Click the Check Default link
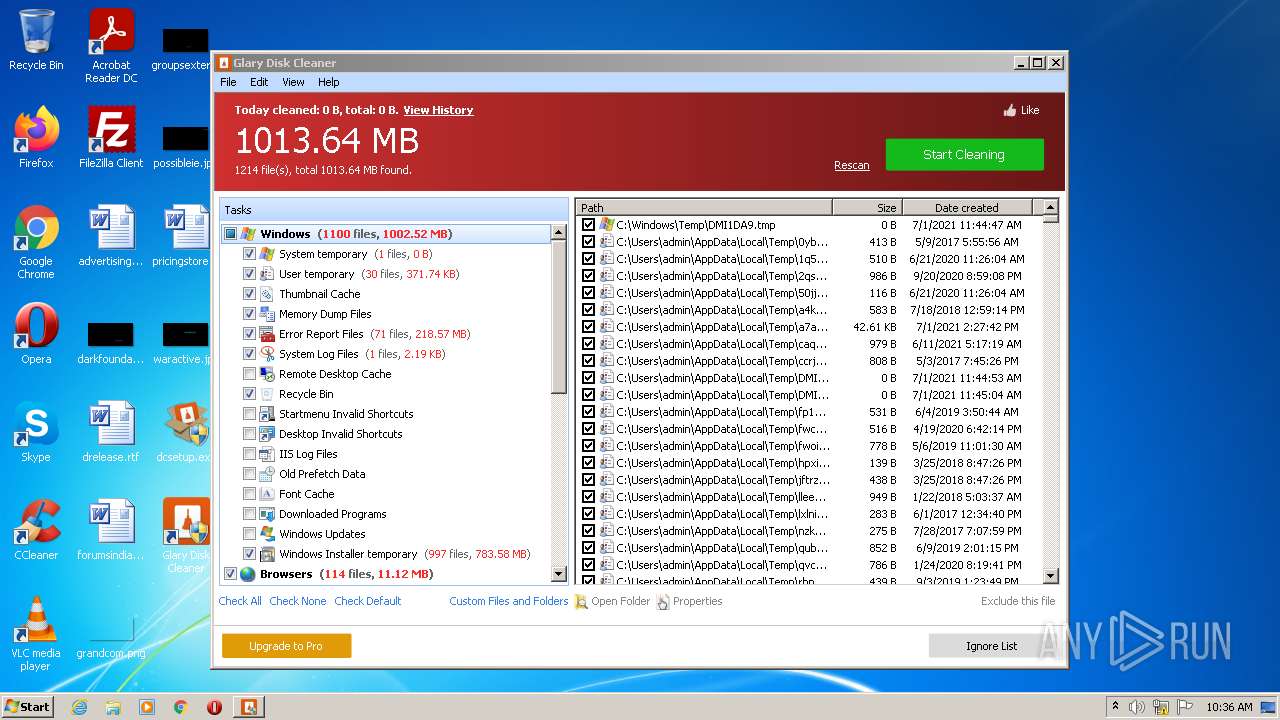The image size is (1280, 720). pos(368,601)
